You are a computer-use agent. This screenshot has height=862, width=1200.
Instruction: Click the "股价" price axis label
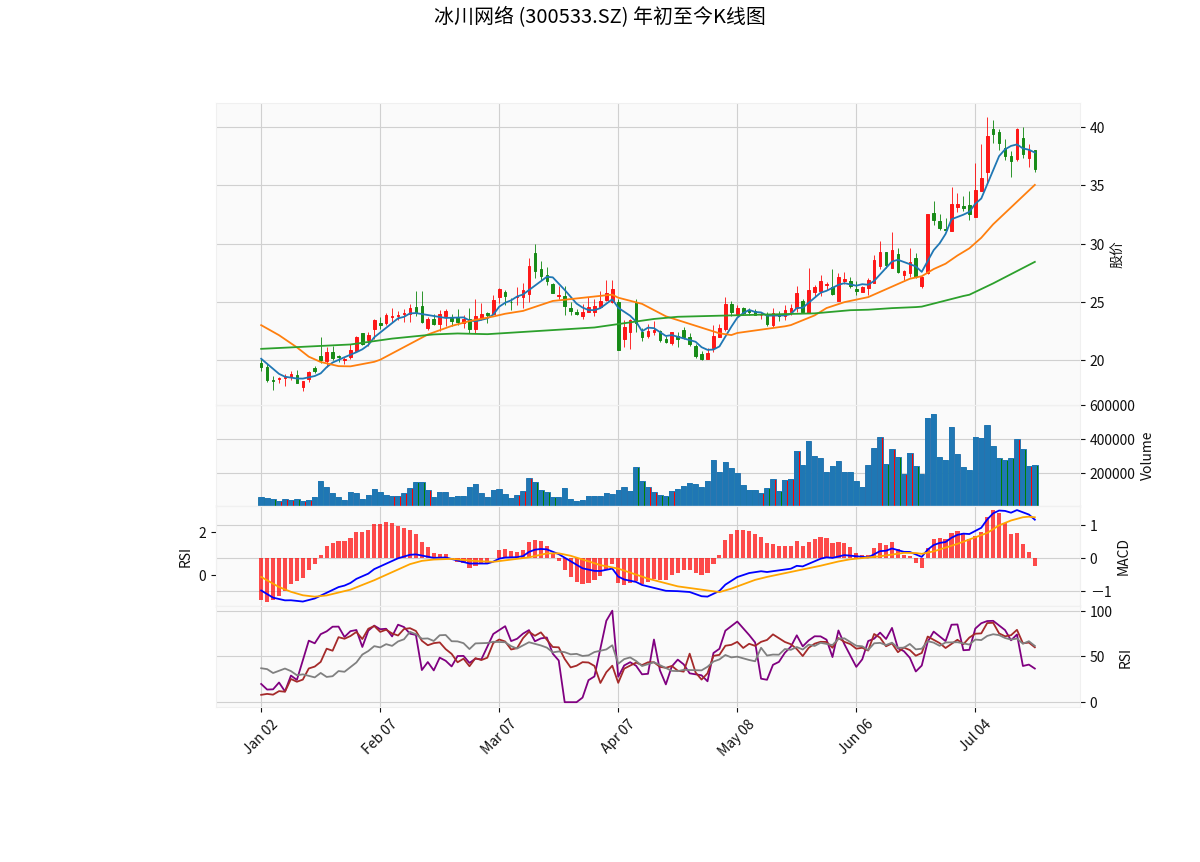click(x=1116, y=255)
